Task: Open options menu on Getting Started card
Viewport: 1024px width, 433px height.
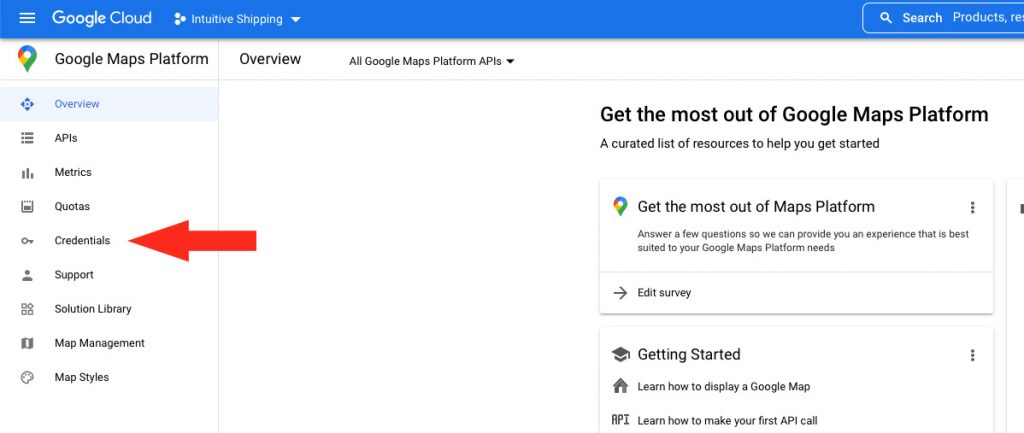Action: tap(972, 355)
